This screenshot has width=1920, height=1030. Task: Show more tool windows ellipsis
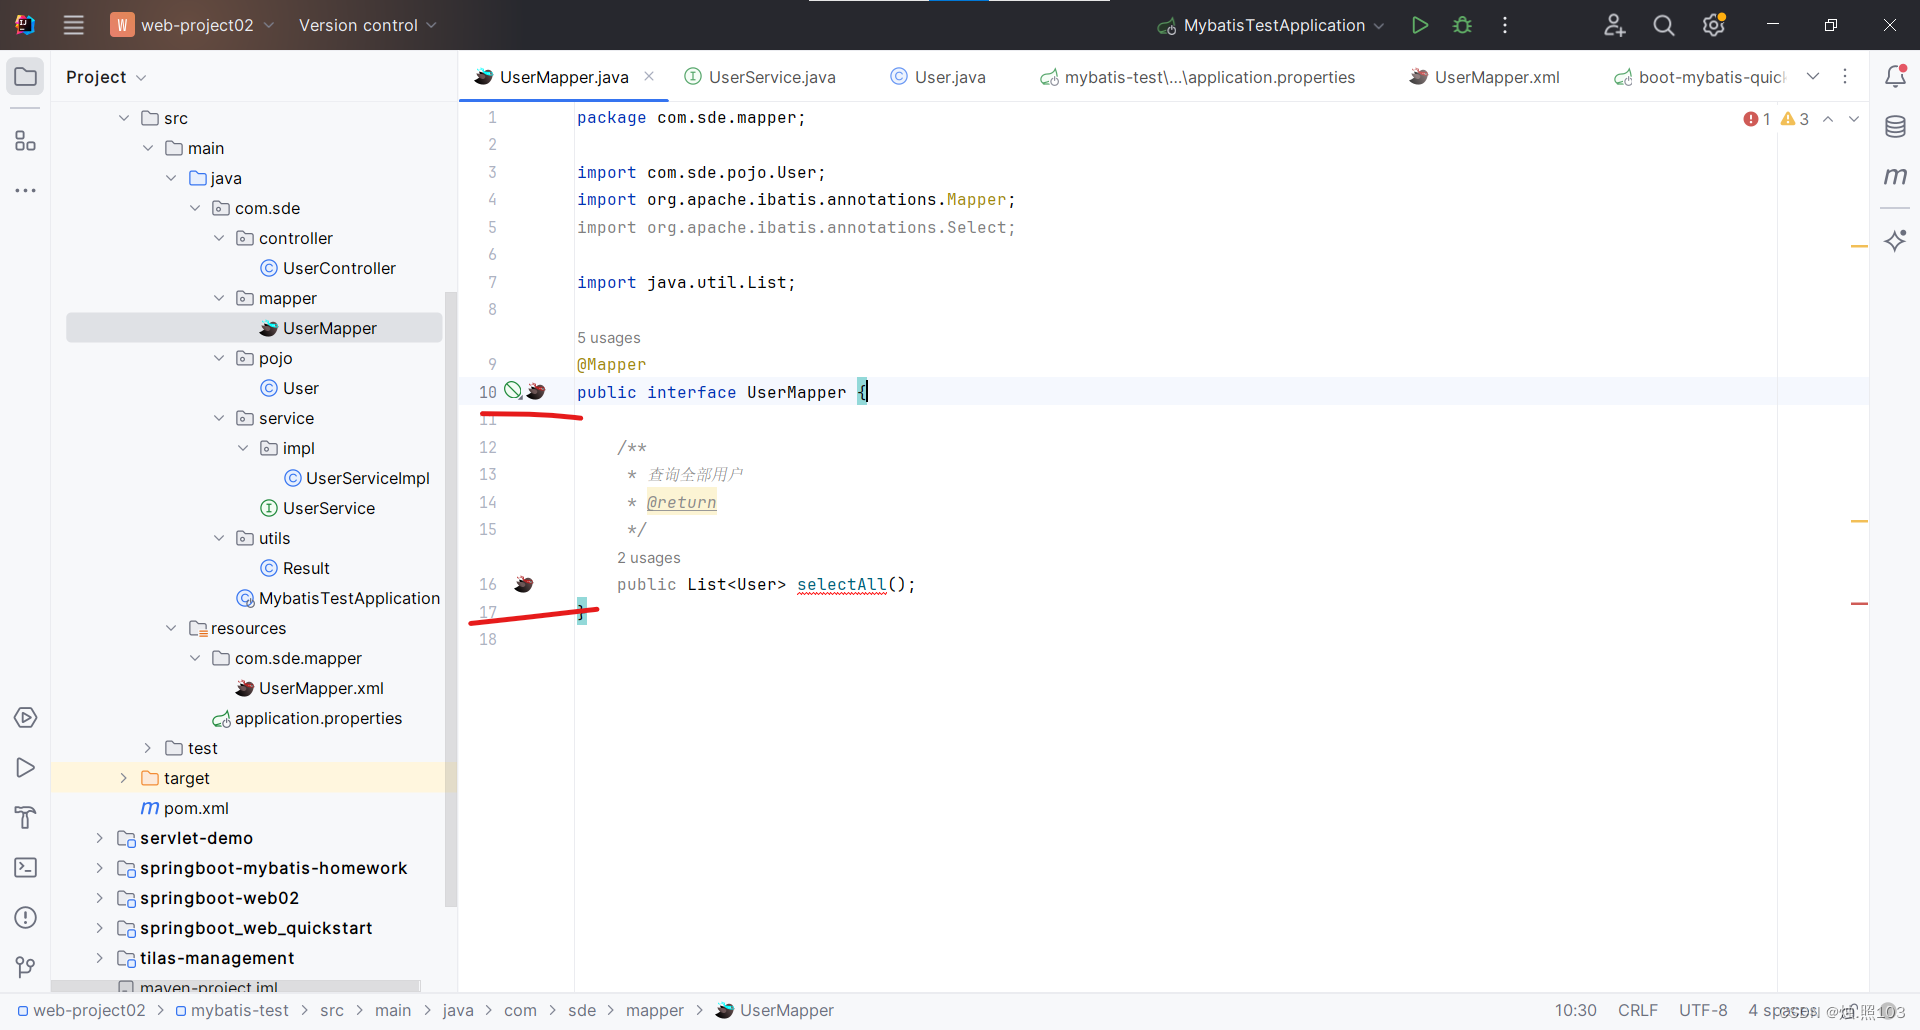(x=25, y=190)
